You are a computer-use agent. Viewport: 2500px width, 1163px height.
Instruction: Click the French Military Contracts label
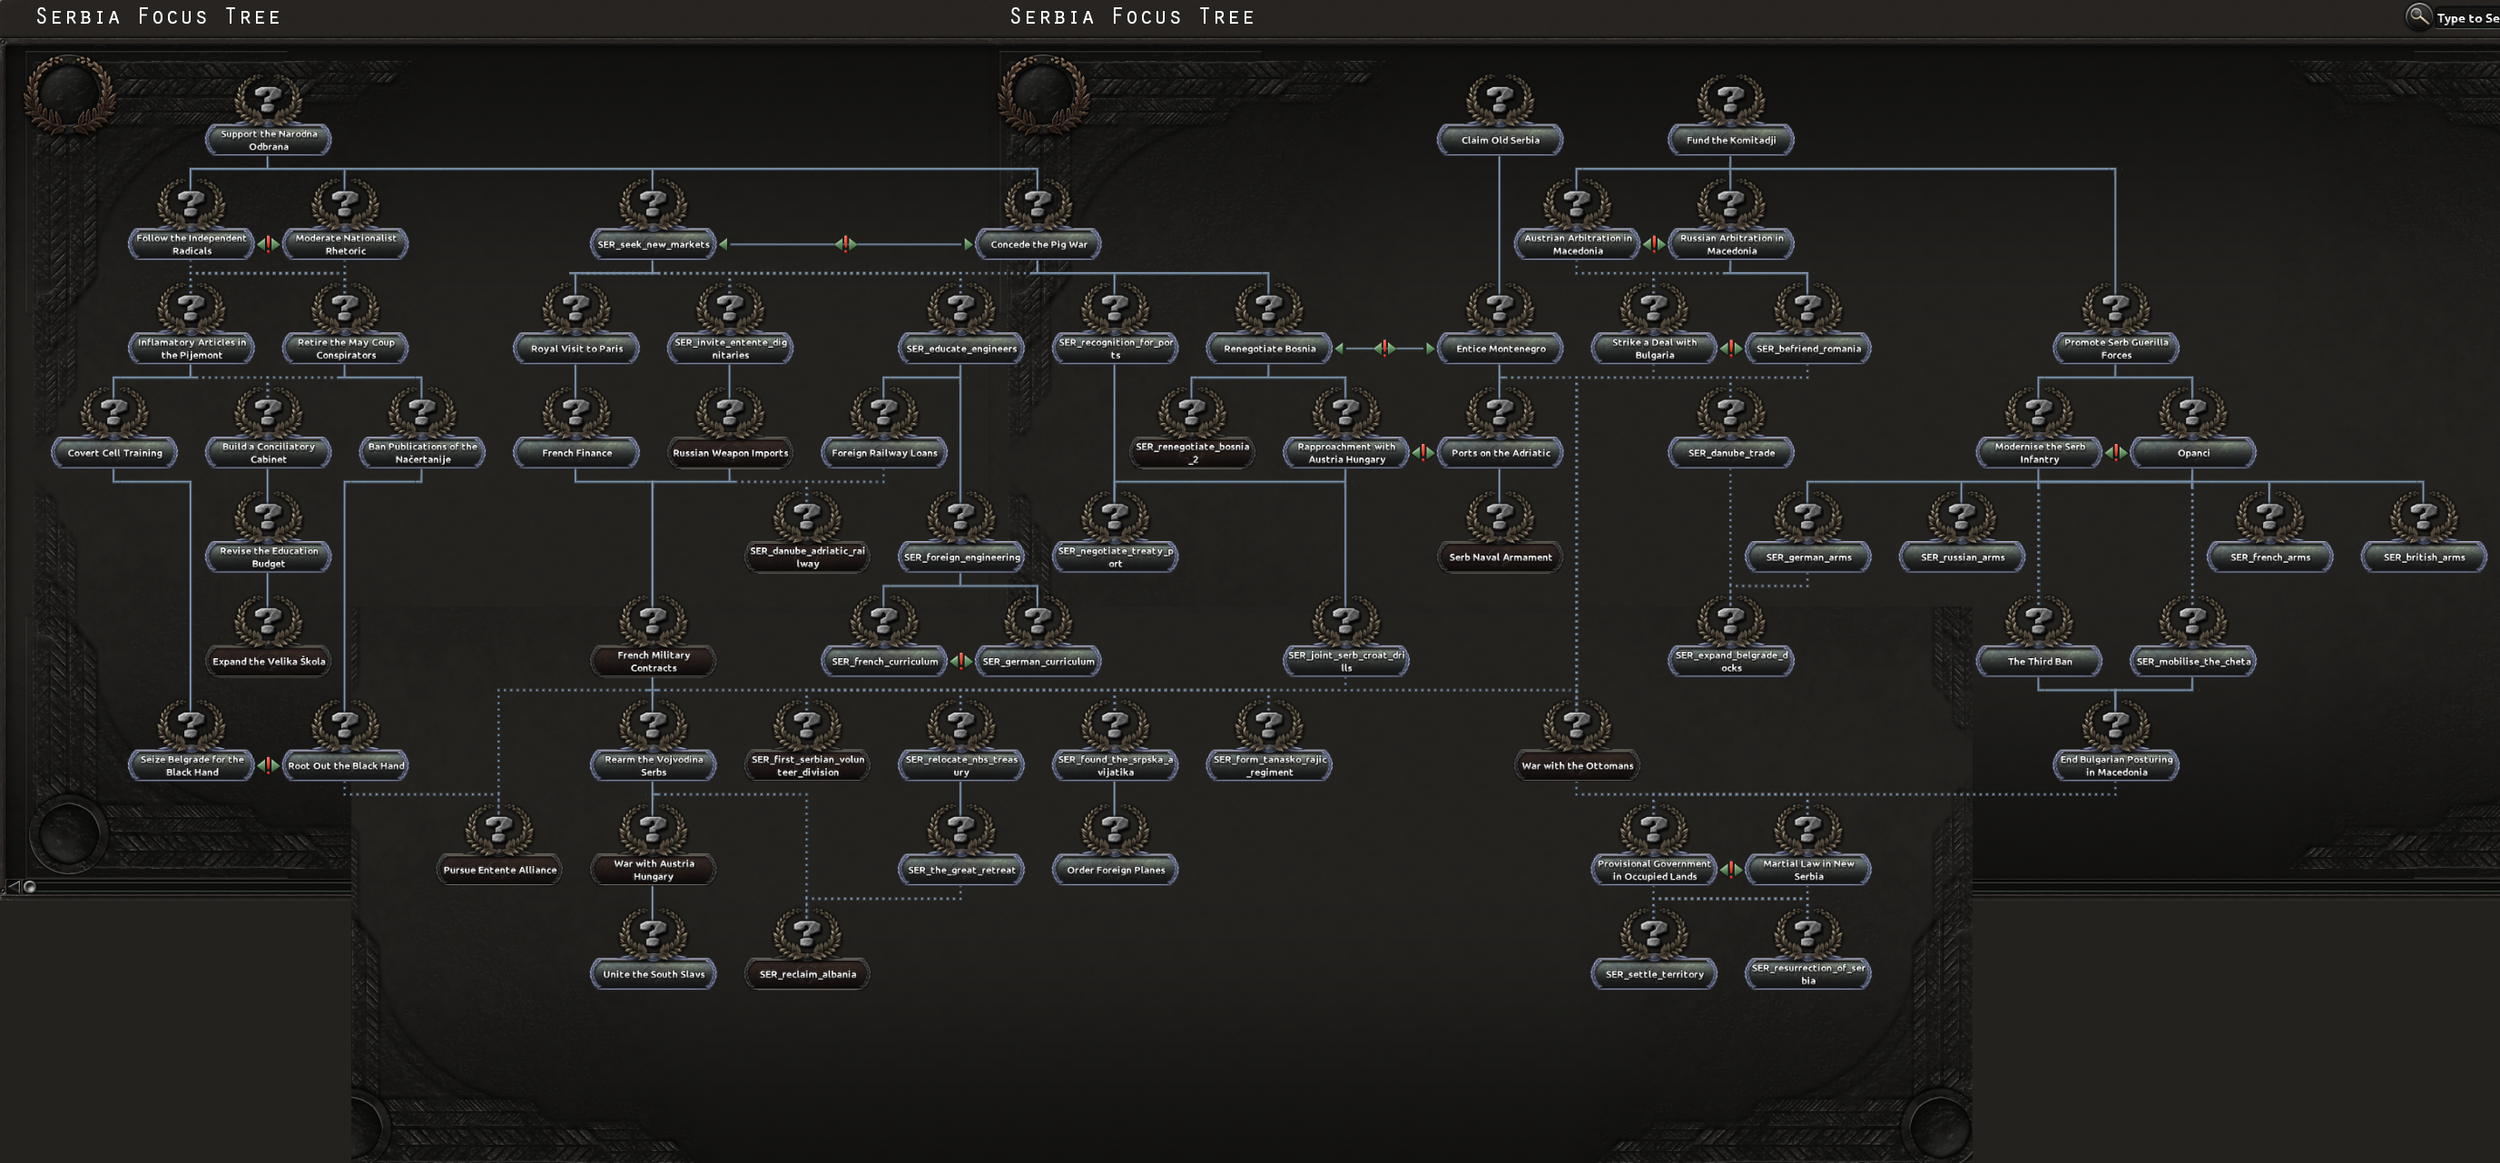click(x=653, y=661)
